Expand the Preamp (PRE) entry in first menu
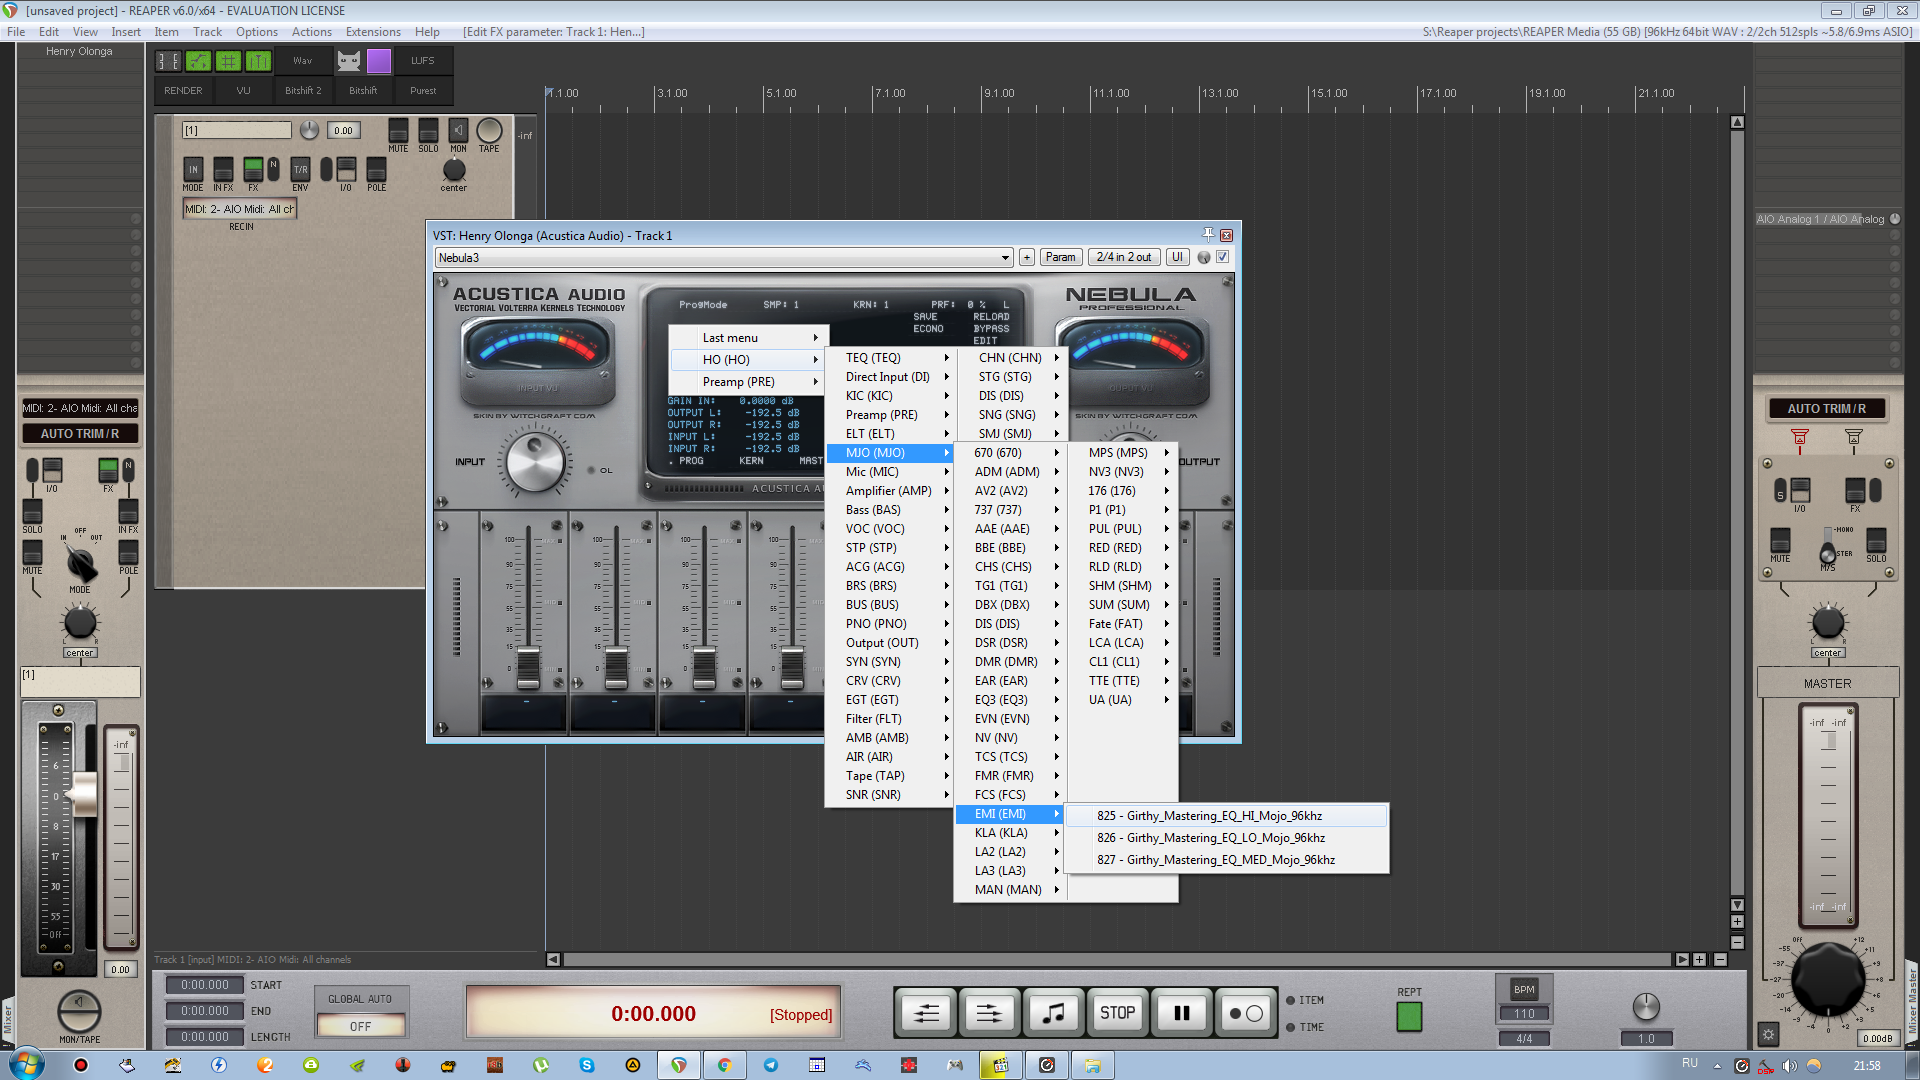The height and width of the screenshot is (1080, 1920). (x=748, y=382)
